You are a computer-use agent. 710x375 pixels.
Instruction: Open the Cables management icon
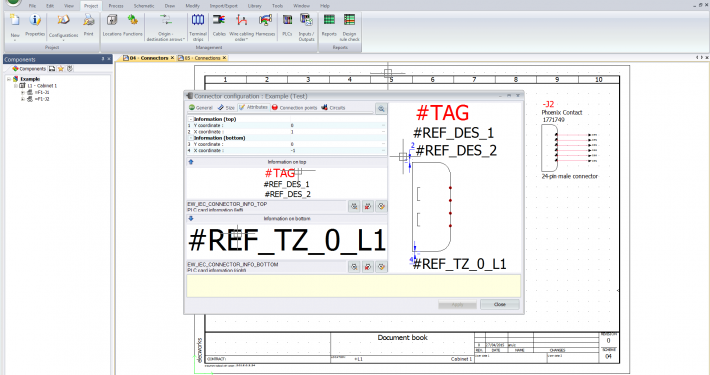coord(219,26)
